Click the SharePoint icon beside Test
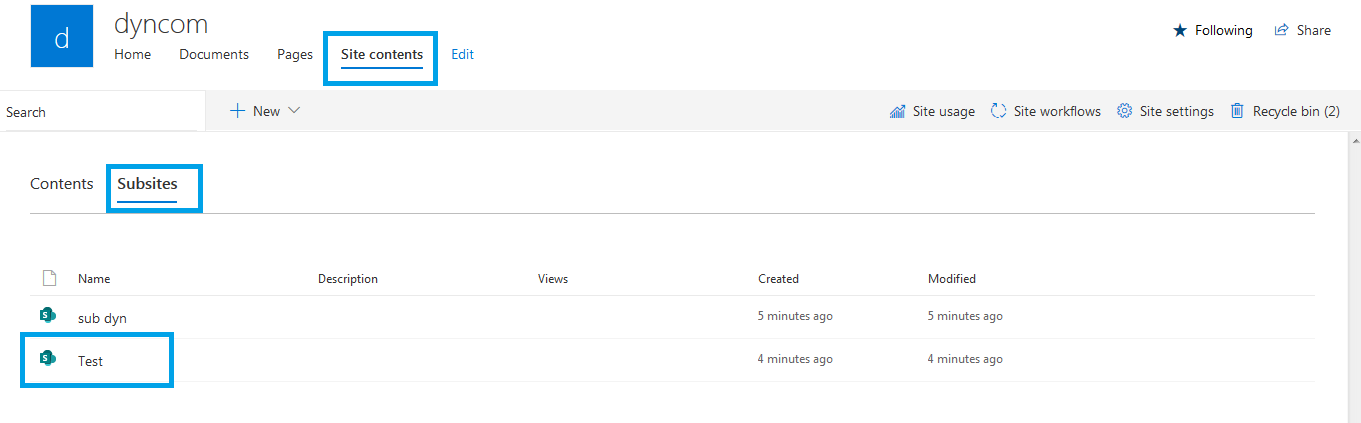 tap(47, 358)
